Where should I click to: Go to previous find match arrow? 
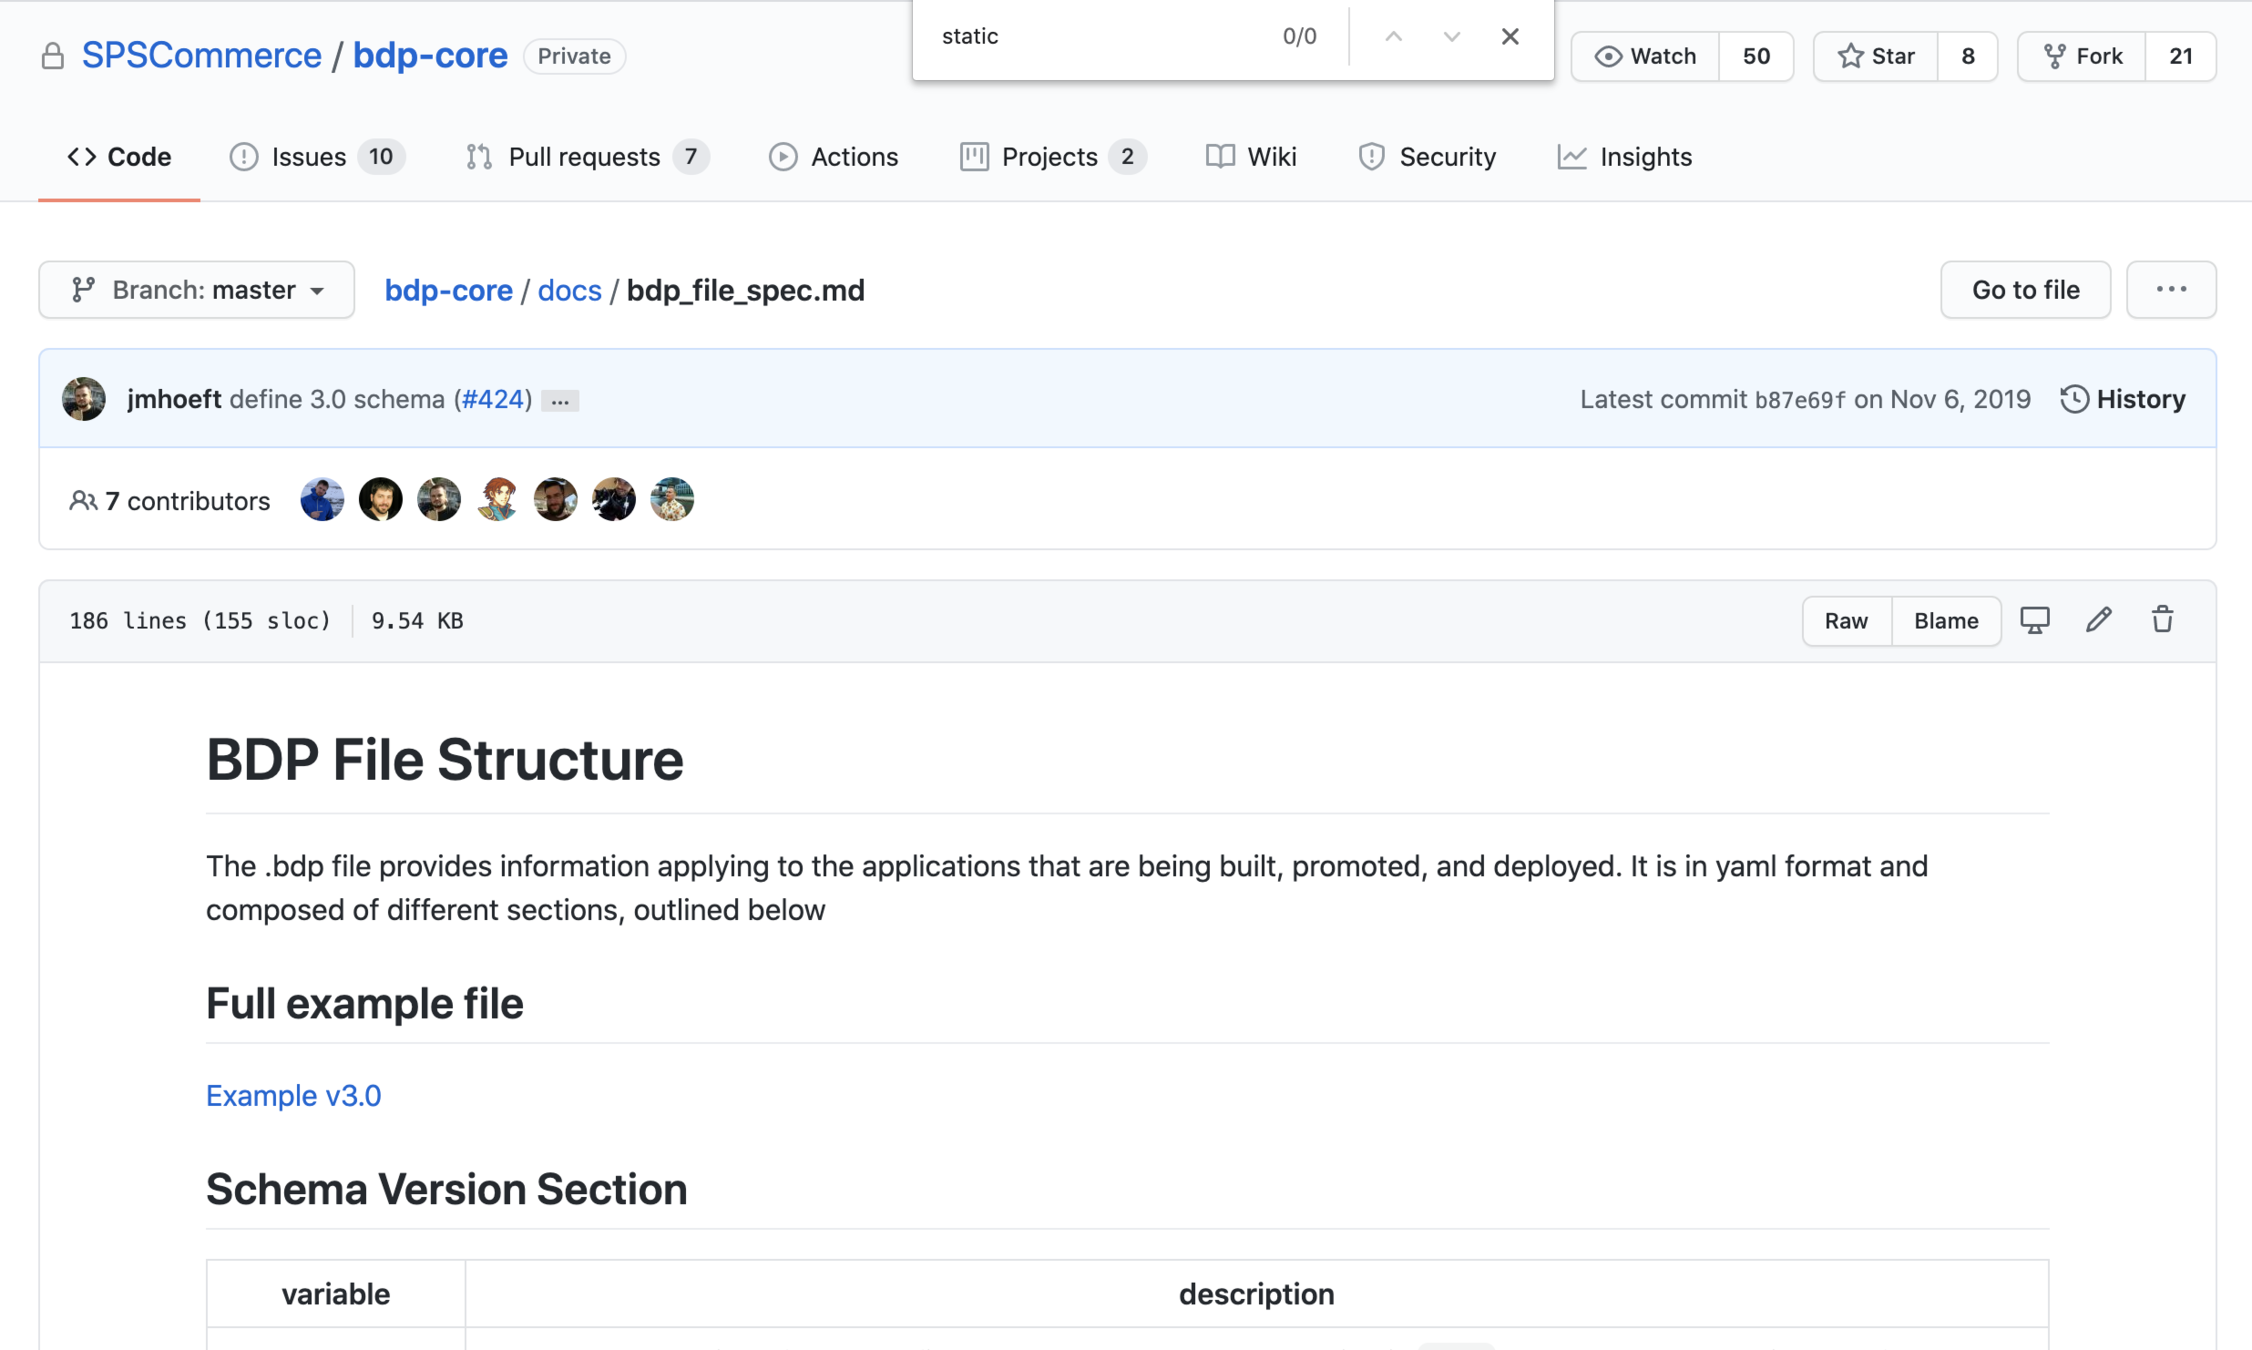(x=1393, y=37)
